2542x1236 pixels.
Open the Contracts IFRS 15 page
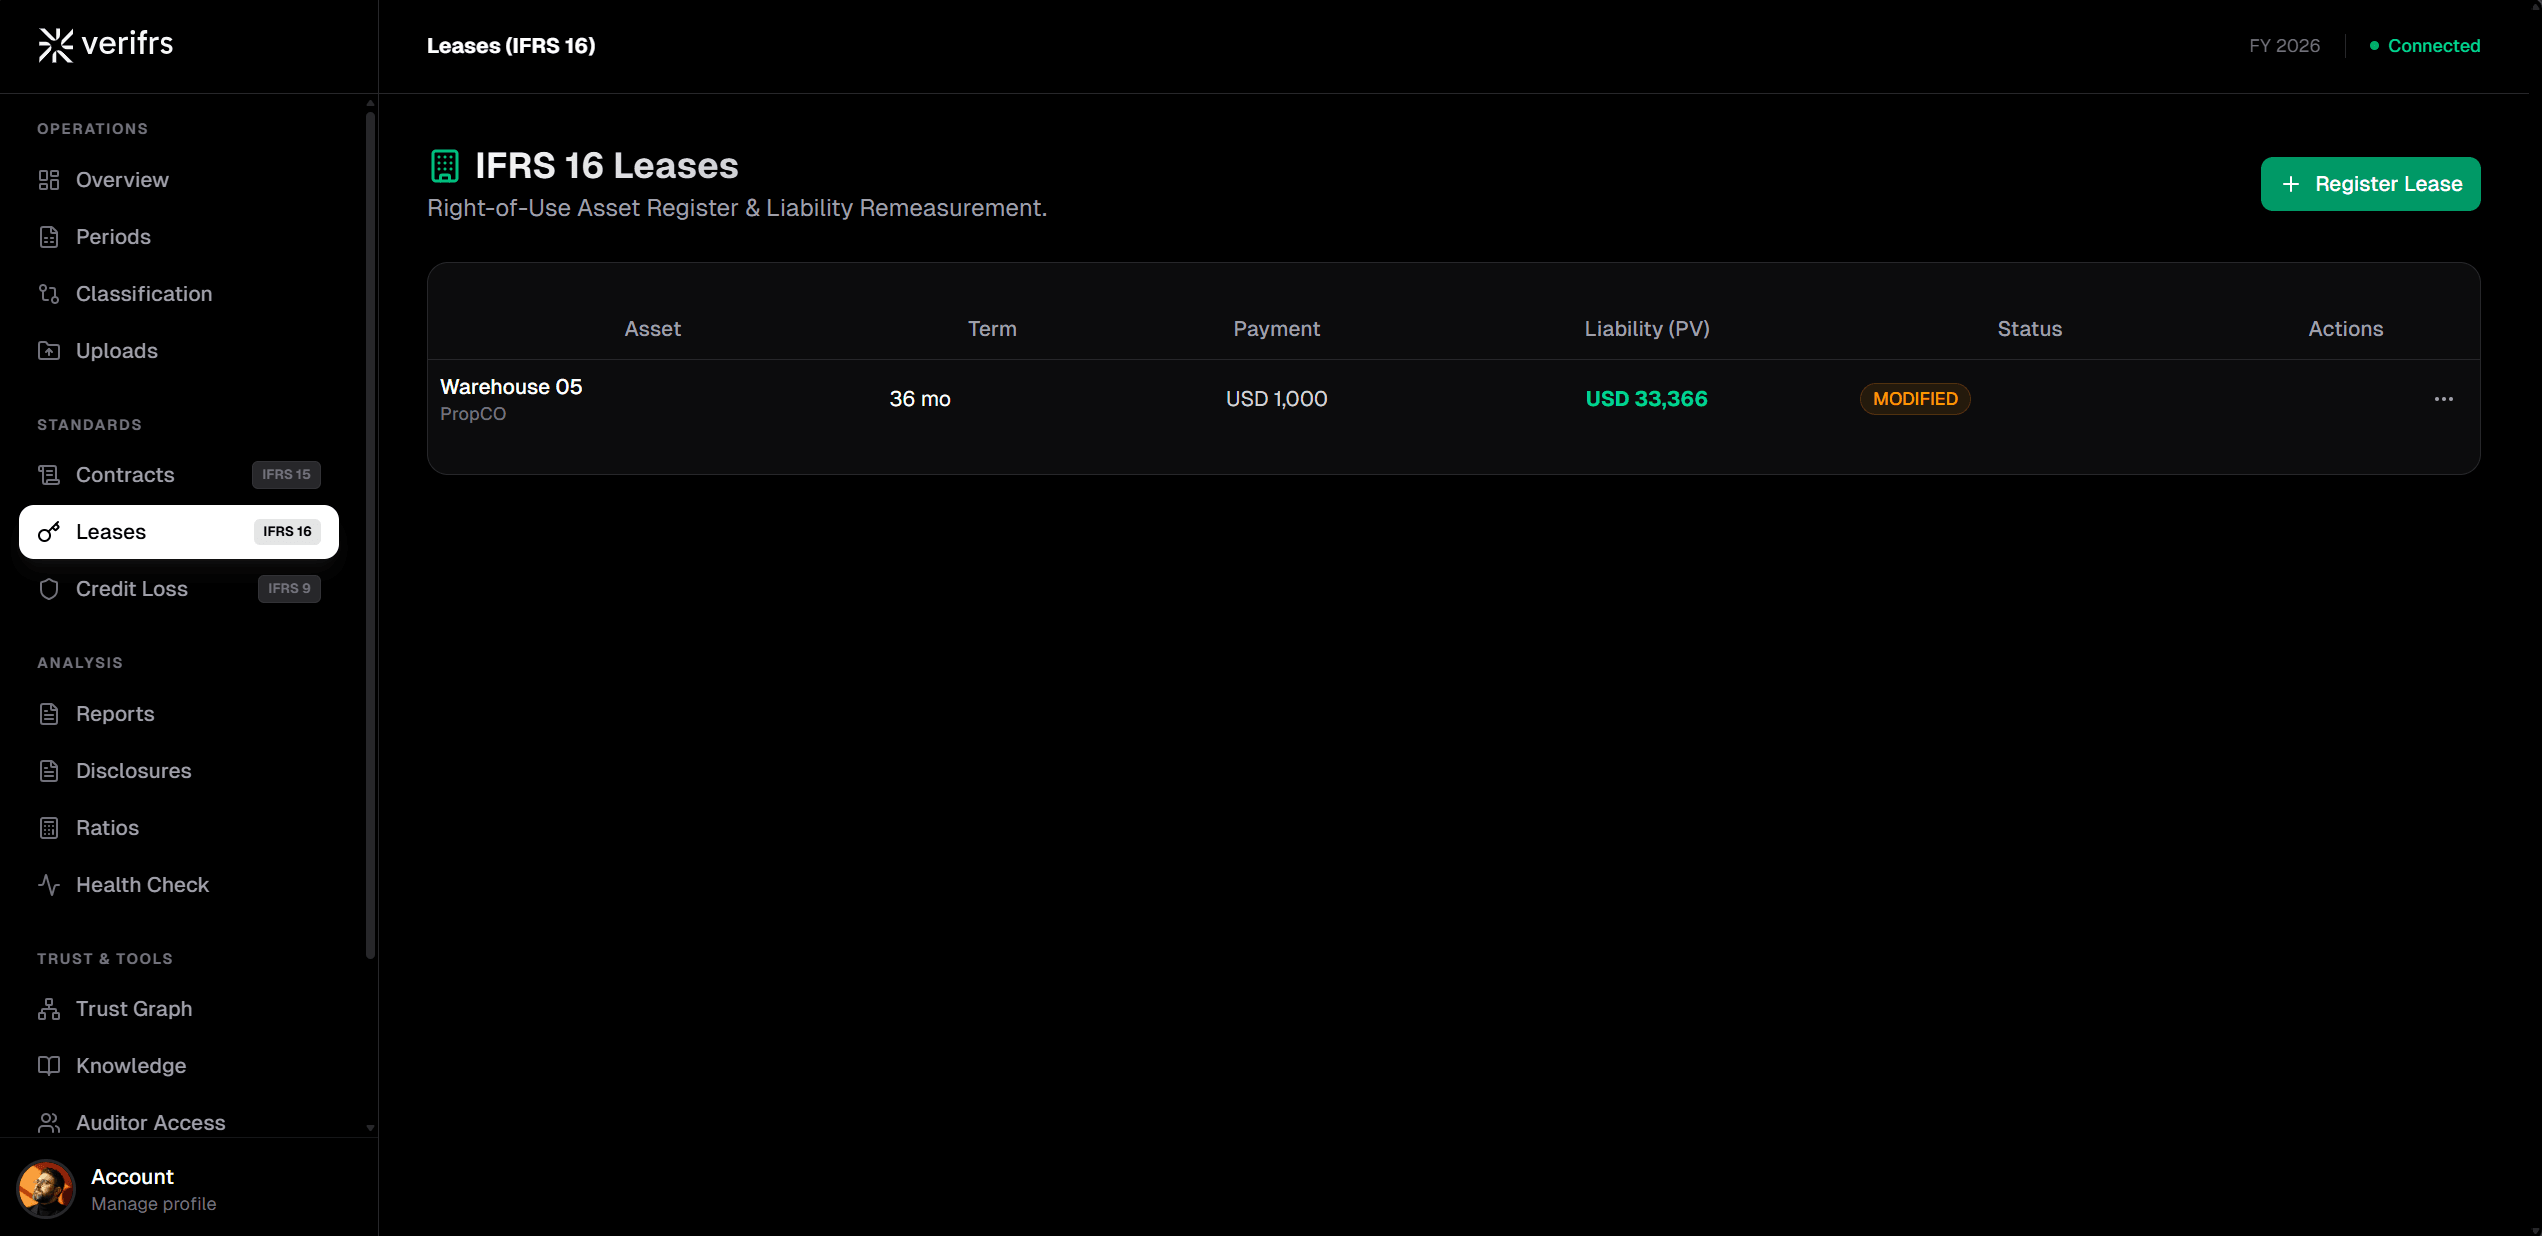click(125, 475)
